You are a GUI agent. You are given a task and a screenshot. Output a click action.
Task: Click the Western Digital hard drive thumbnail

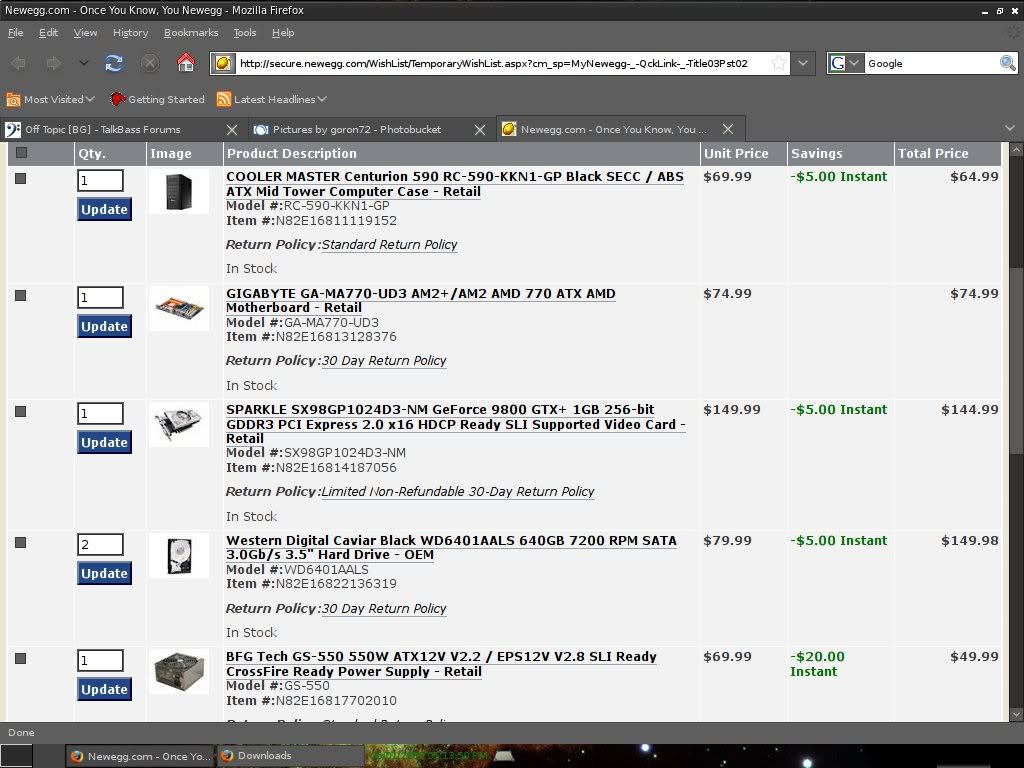[x=179, y=556]
